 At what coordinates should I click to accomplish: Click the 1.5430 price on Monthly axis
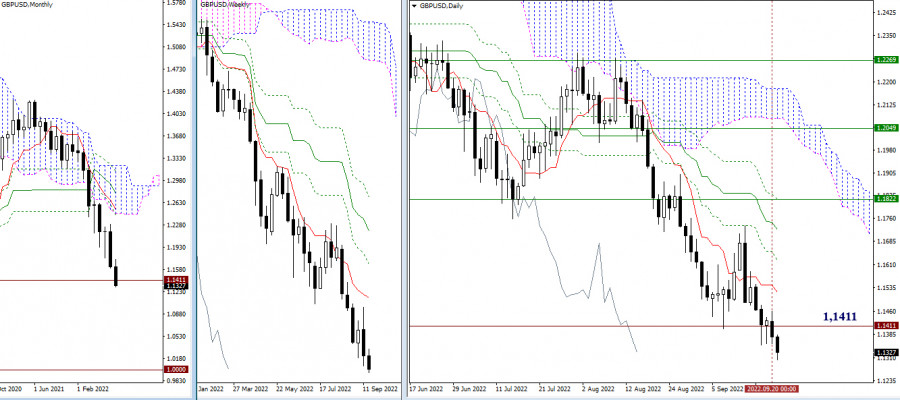click(174, 25)
